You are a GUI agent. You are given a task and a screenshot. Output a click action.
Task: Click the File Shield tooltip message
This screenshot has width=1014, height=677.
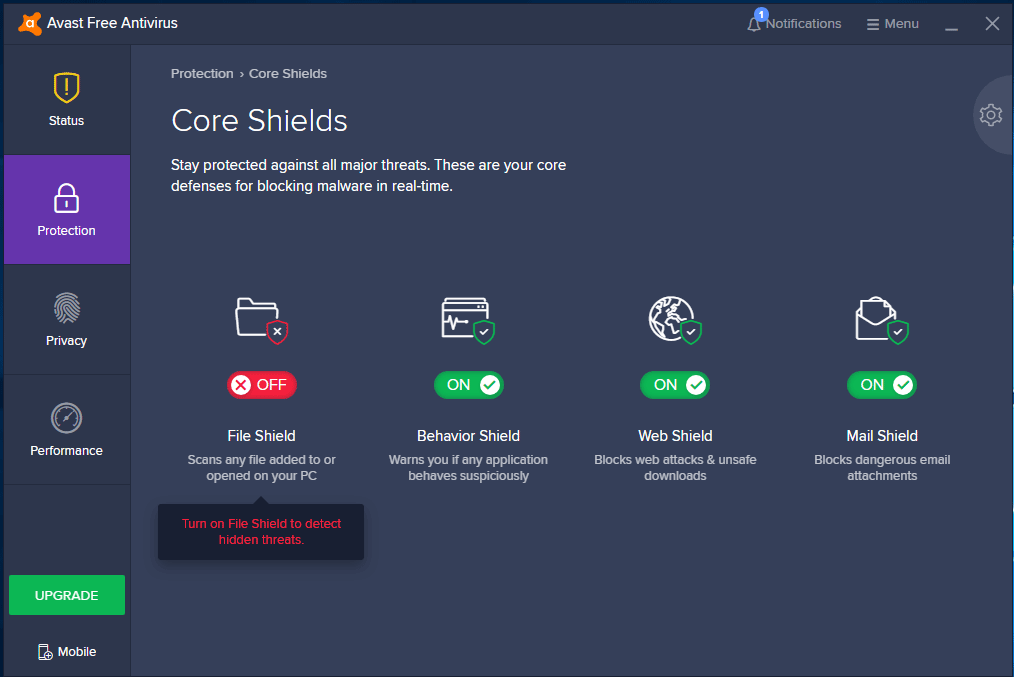[x=261, y=532]
